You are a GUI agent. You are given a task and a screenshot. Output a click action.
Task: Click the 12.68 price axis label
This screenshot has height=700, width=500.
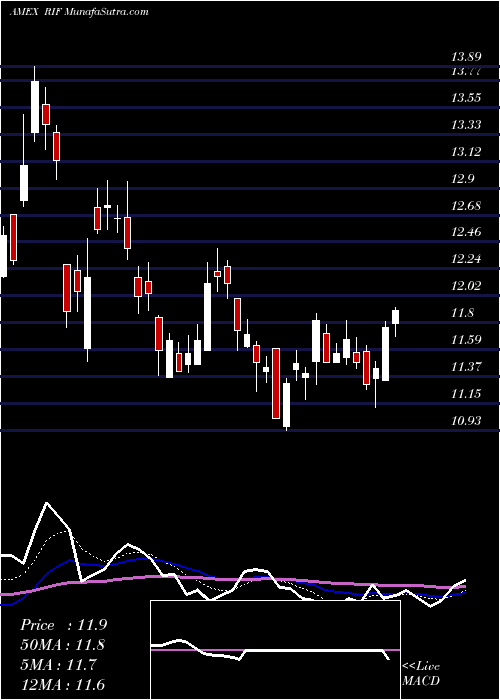tap(466, 206)
